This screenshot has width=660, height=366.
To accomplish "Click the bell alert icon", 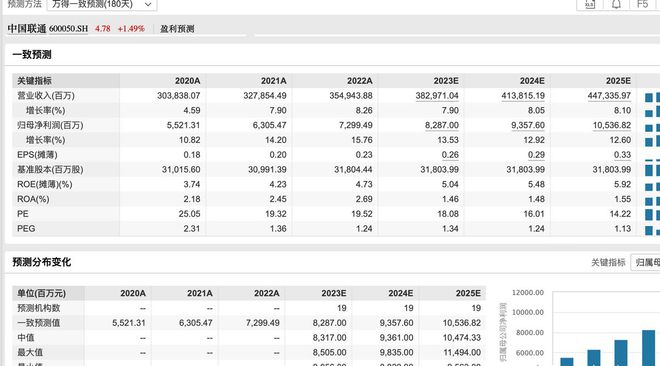I will pos(616,4).
